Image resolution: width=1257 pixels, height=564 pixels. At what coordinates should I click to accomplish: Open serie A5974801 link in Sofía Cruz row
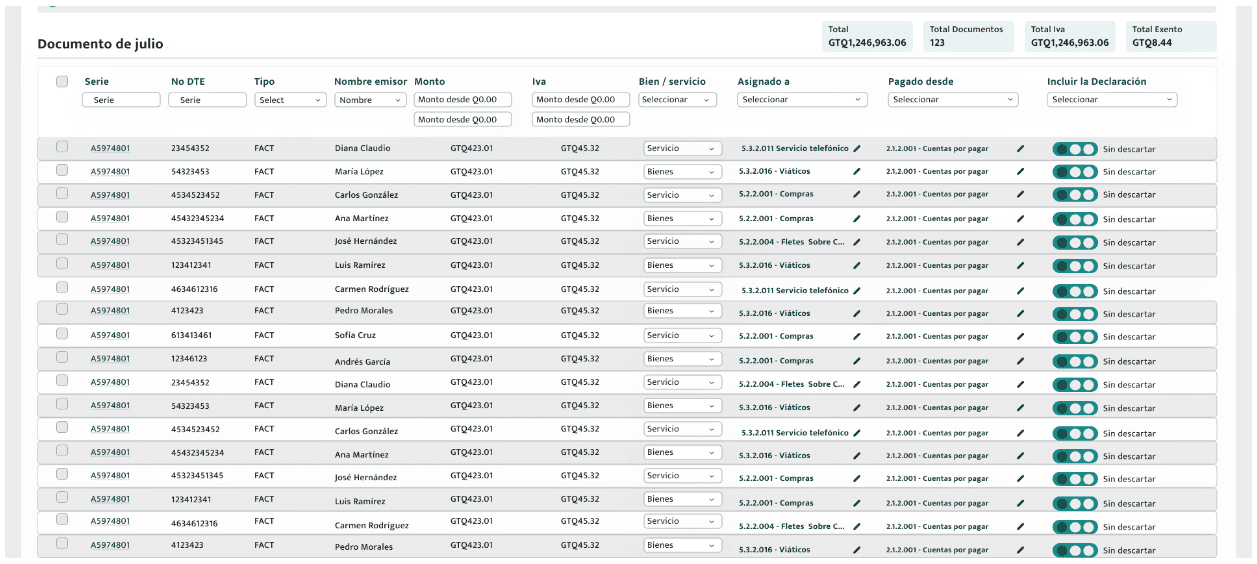(x=110, y=335)
